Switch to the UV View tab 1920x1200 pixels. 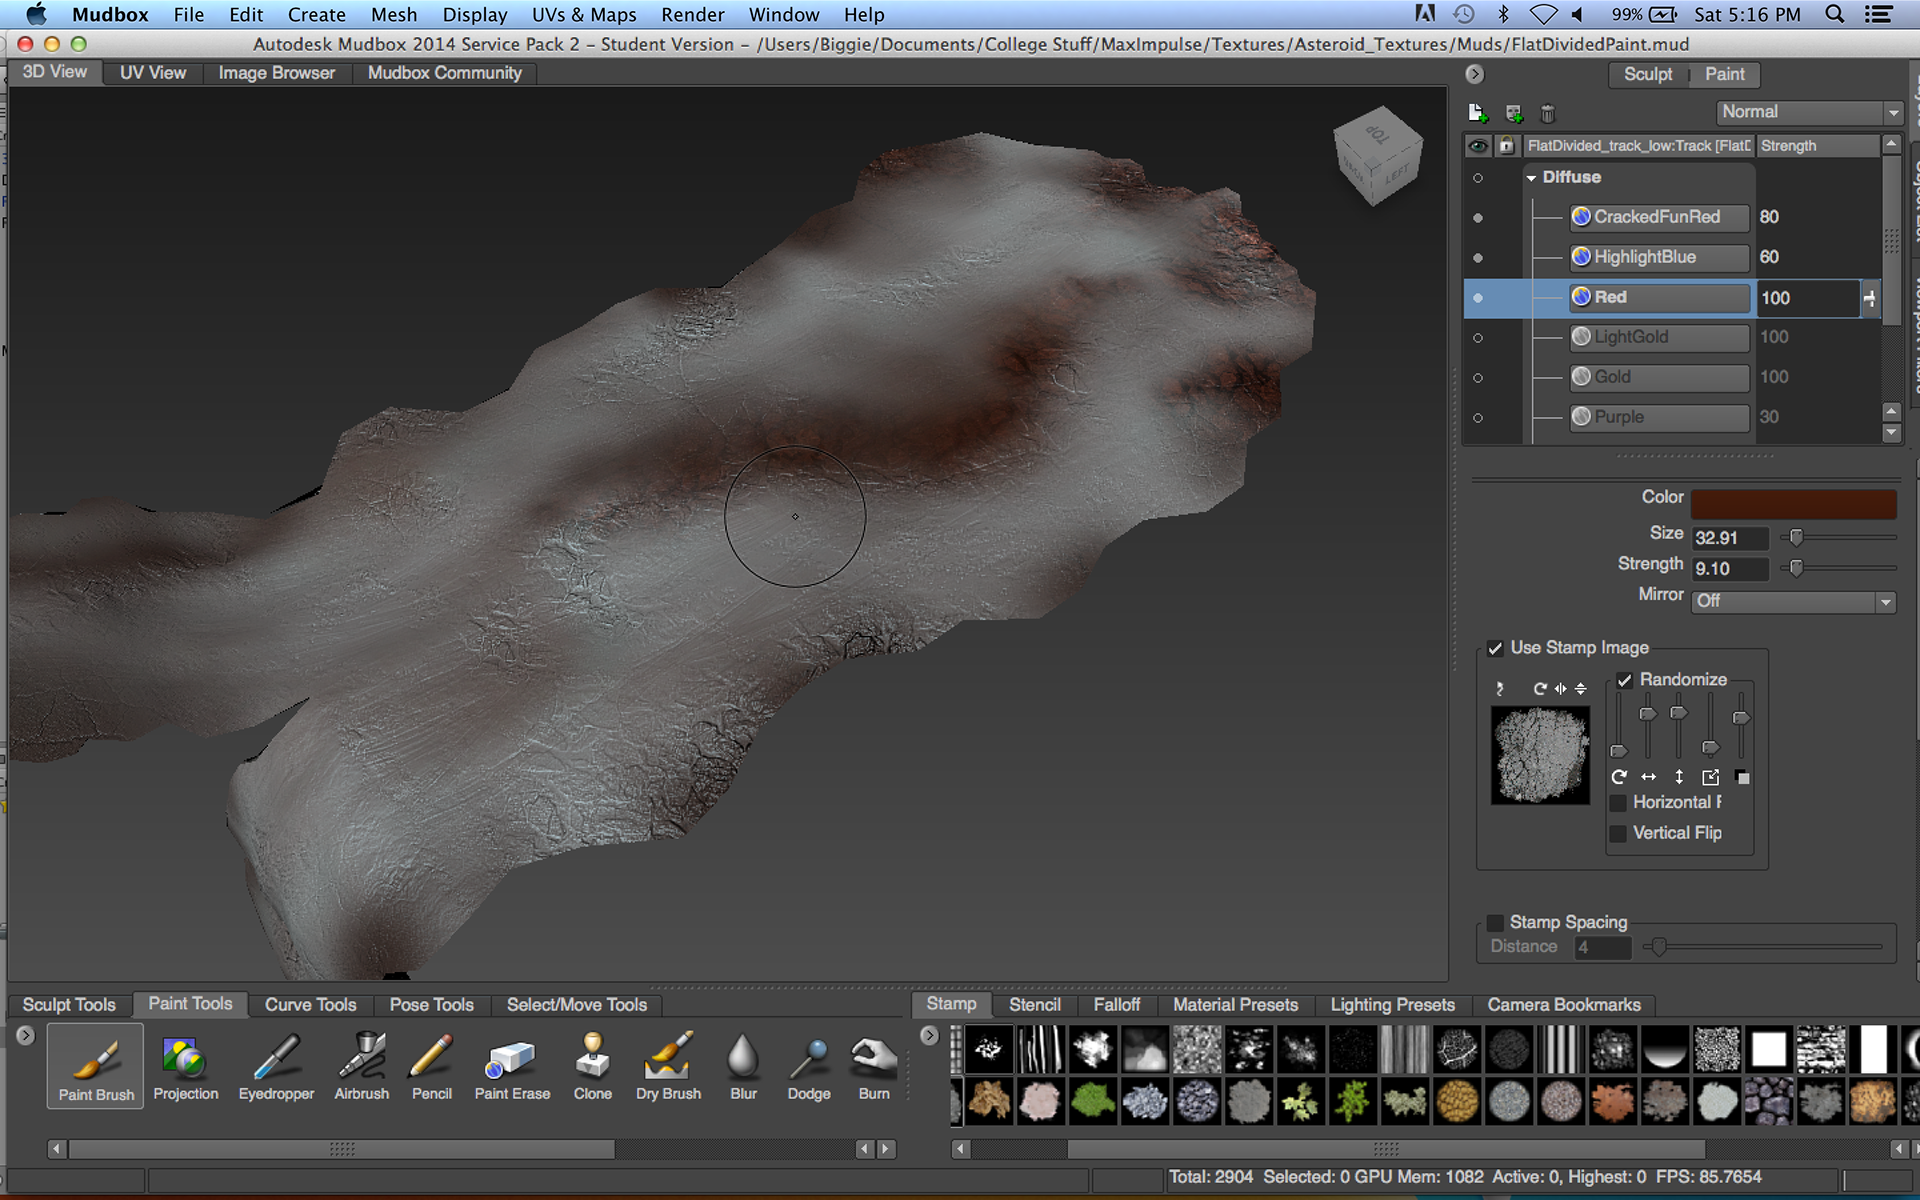click(153, 73)
